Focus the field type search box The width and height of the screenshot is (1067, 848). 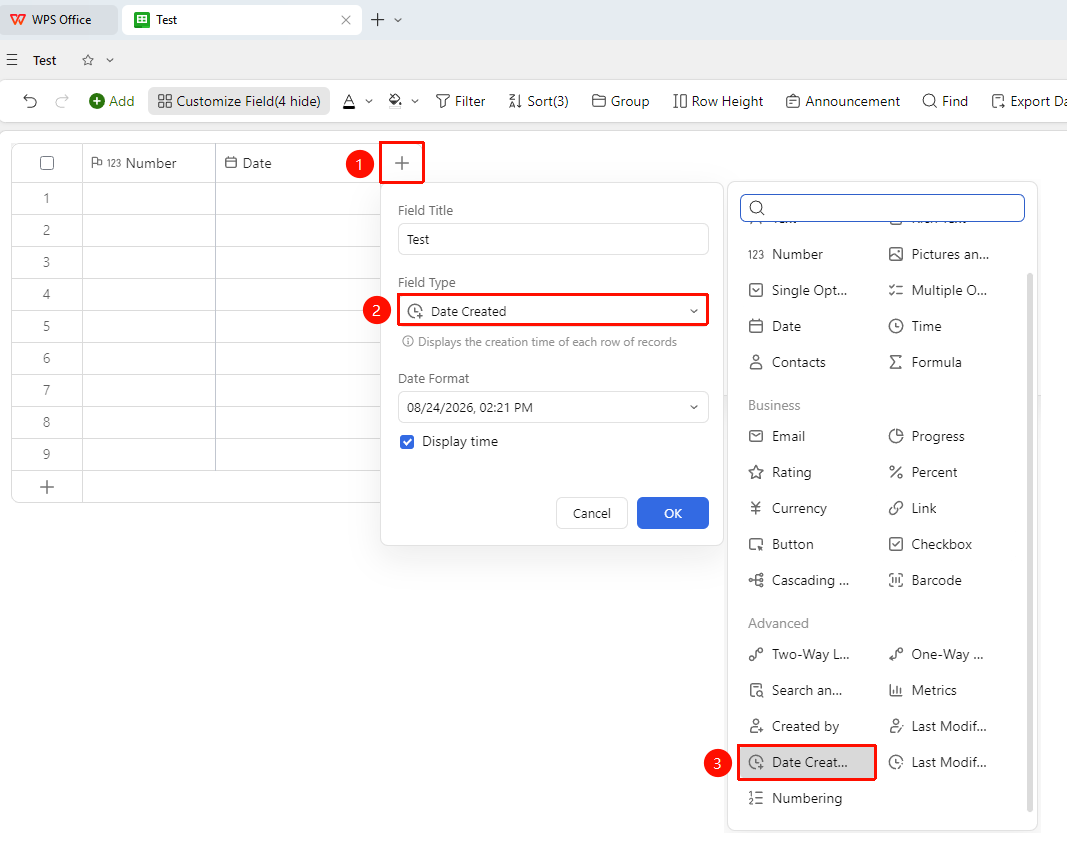tap(882, 208)
